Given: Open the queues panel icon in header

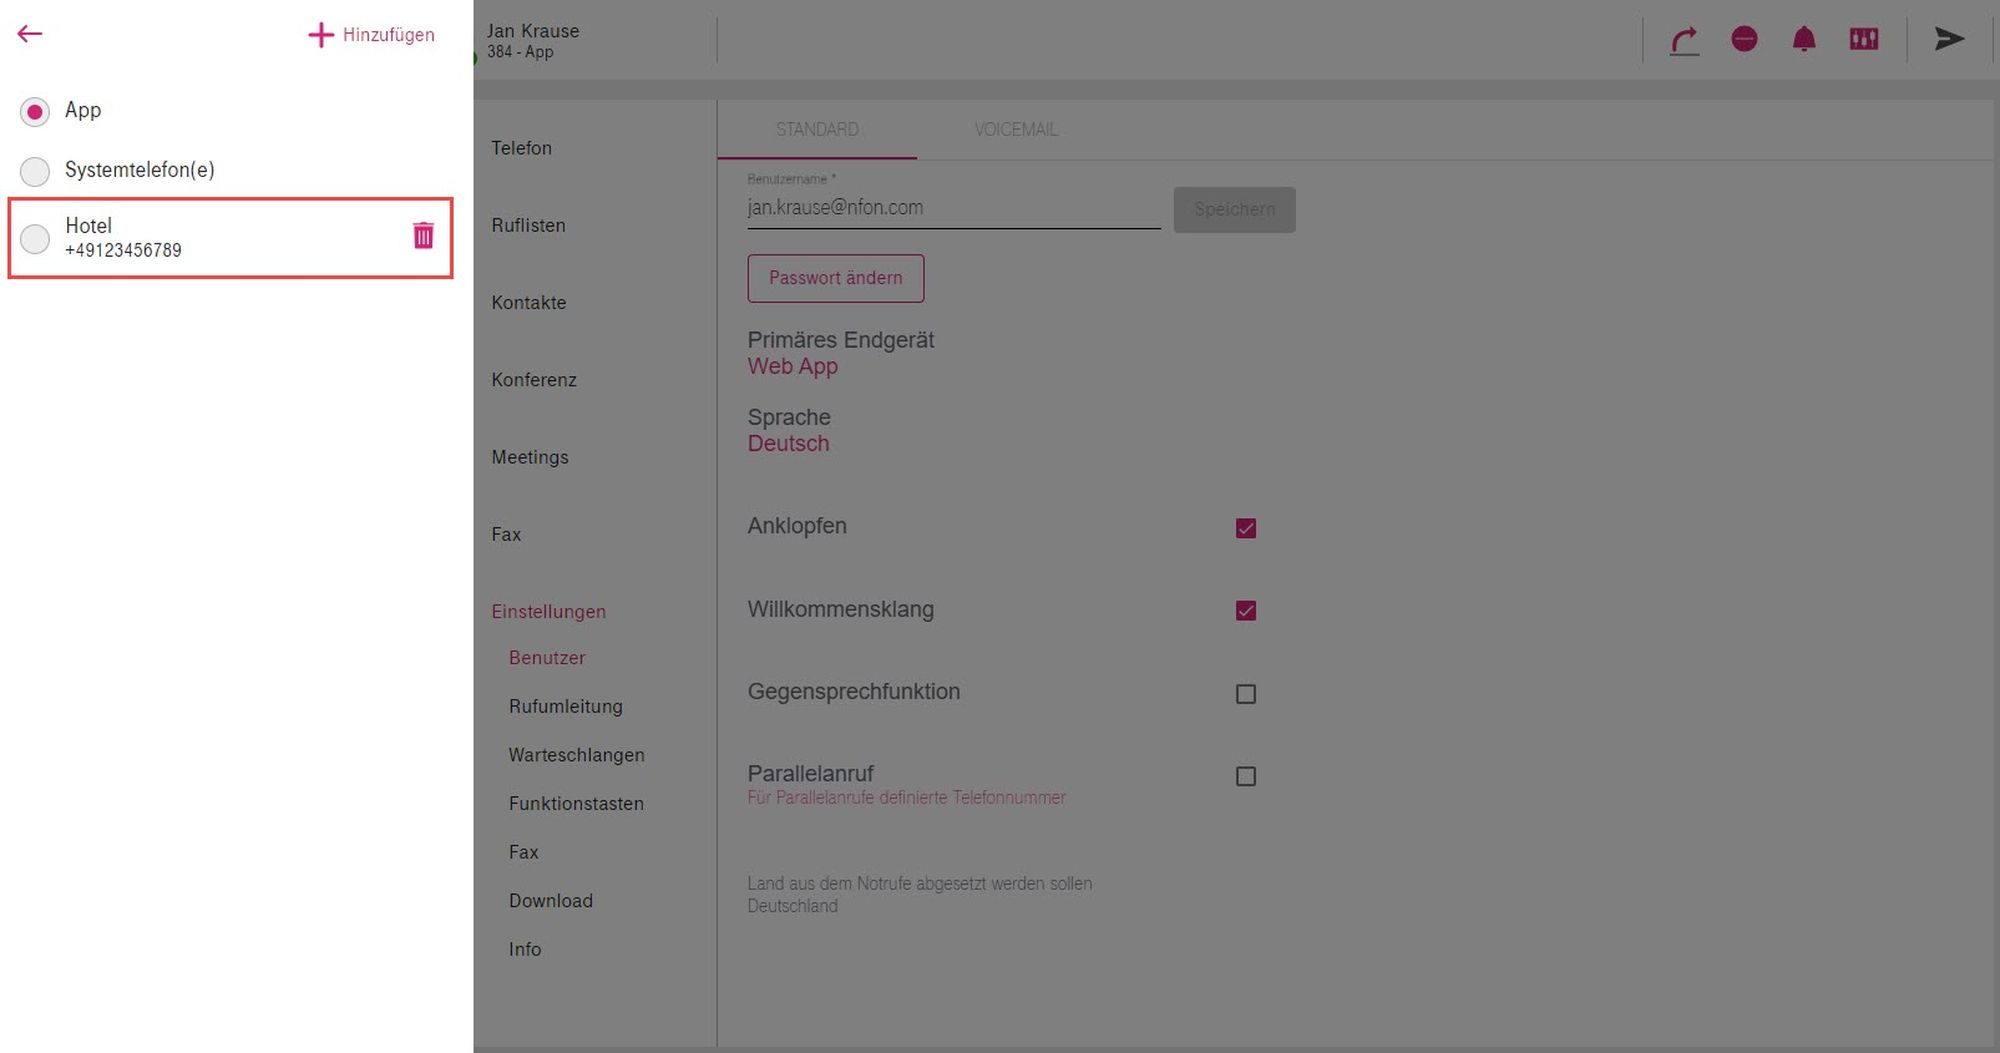Looking at the screenshot, I should click(x=1863, y=39).
